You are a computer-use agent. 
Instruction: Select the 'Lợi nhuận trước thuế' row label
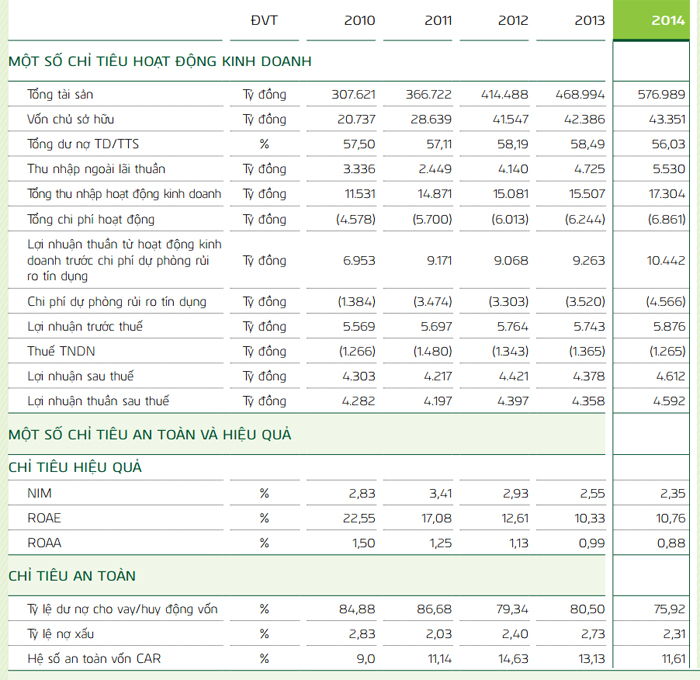pyautogui.click(x=81, y=327)
